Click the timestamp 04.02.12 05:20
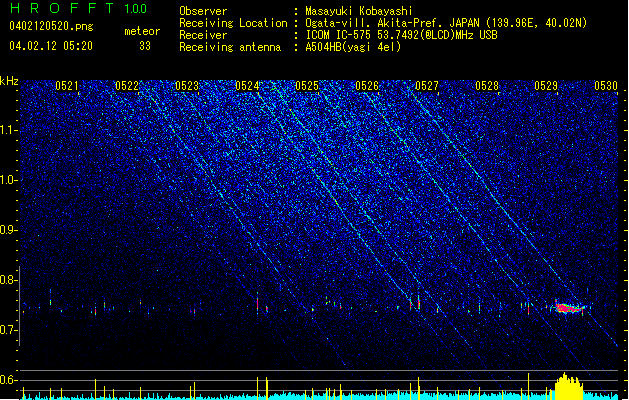Viewport: 629px width, 400px height. click(x=51, y=46)
